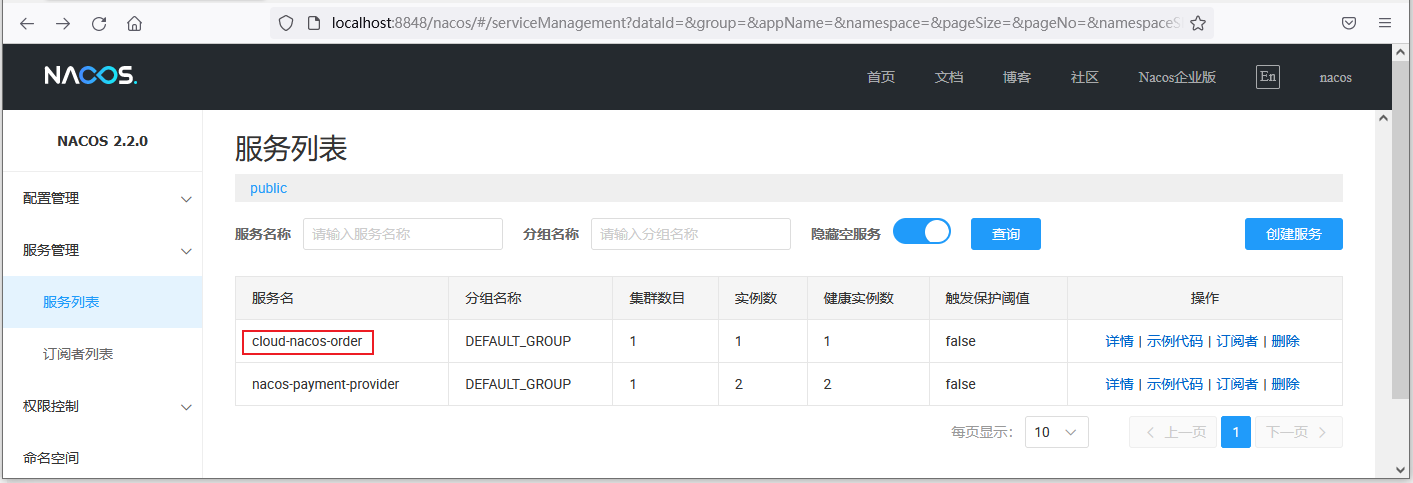This screenshot has width=1413, height=483.
Task: Open 订阅者 for cloud-nacos-order
Action: pyautogui.click(x=1237, y=341)
